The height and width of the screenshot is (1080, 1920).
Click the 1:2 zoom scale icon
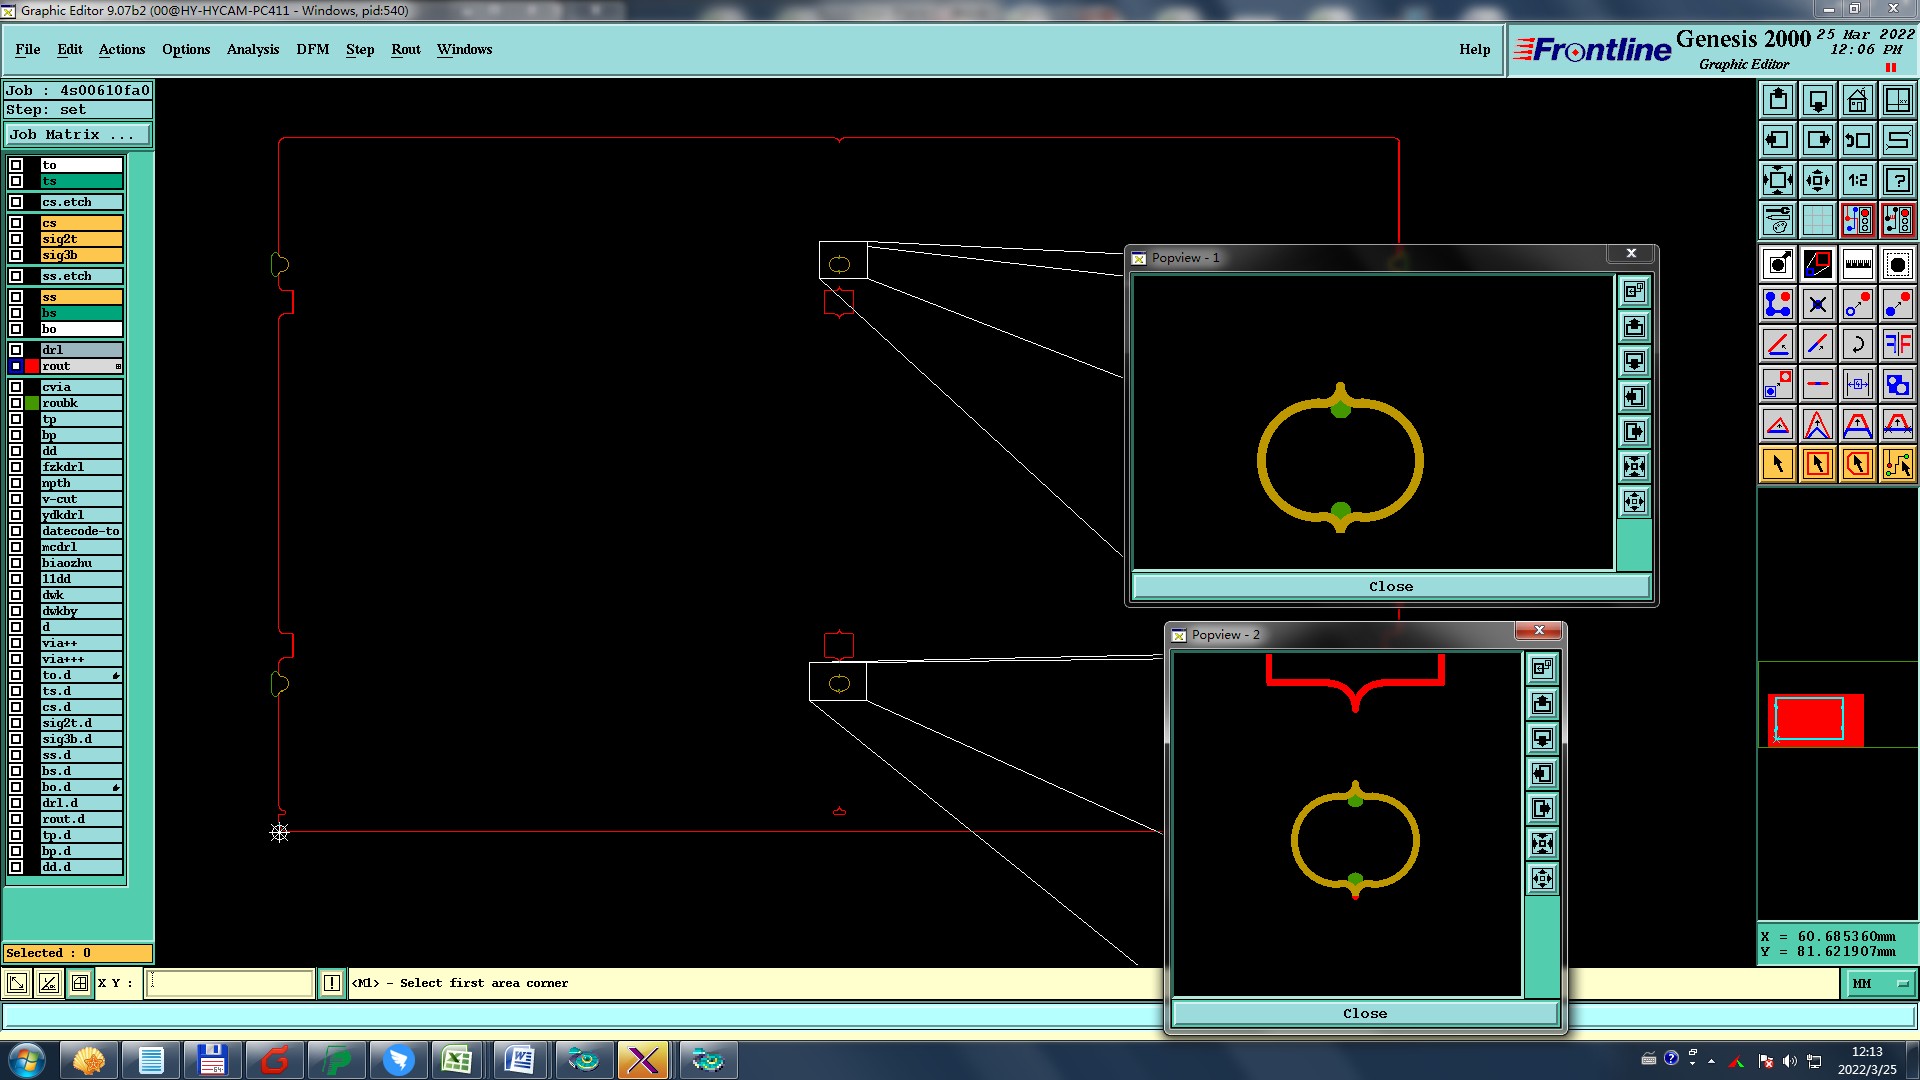click(1857, 181)
